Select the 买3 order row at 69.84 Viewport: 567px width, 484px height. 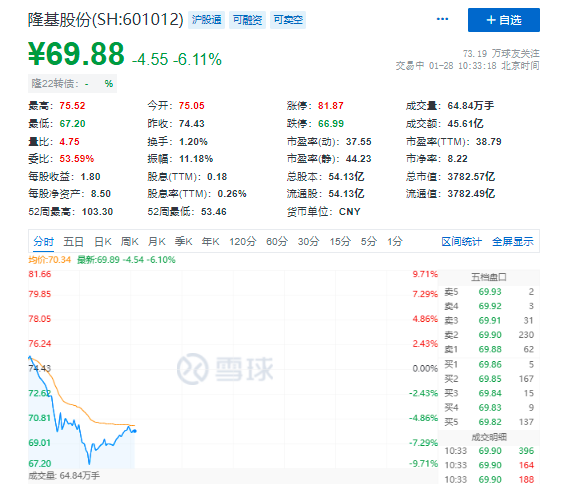[x=489, y=393]
